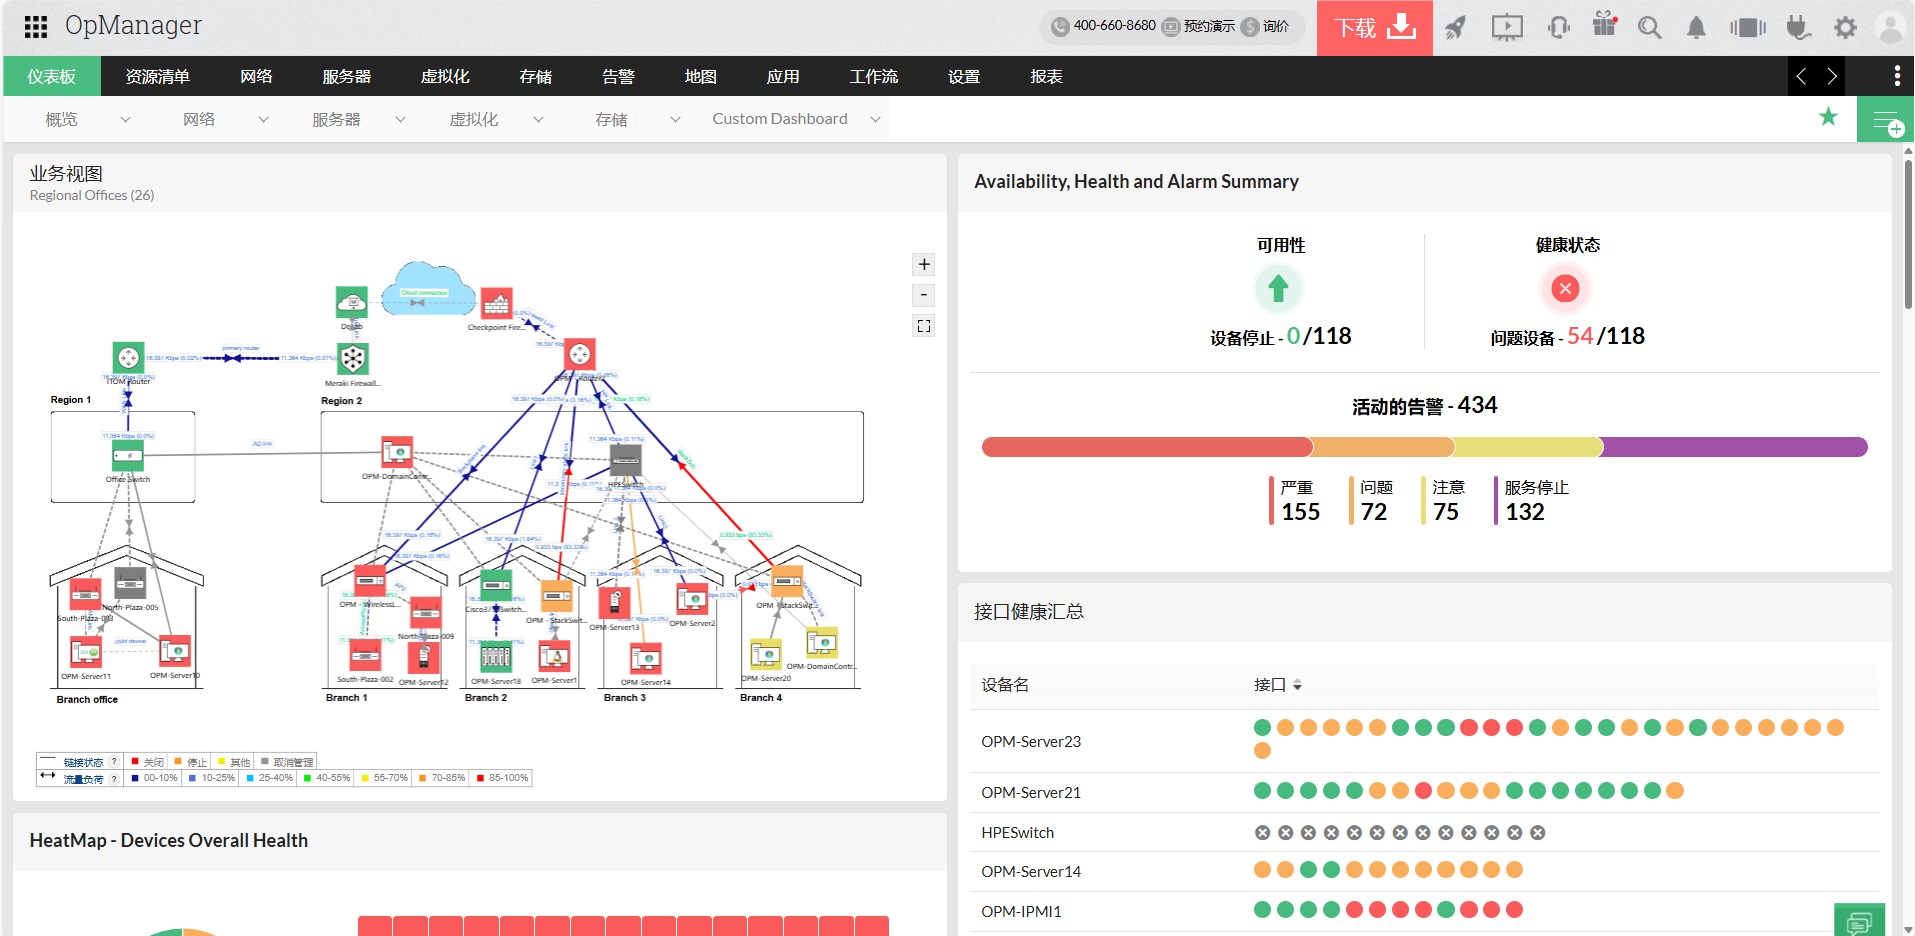
Task: Open the 报表 reports menu
Action: (1046, 76)
